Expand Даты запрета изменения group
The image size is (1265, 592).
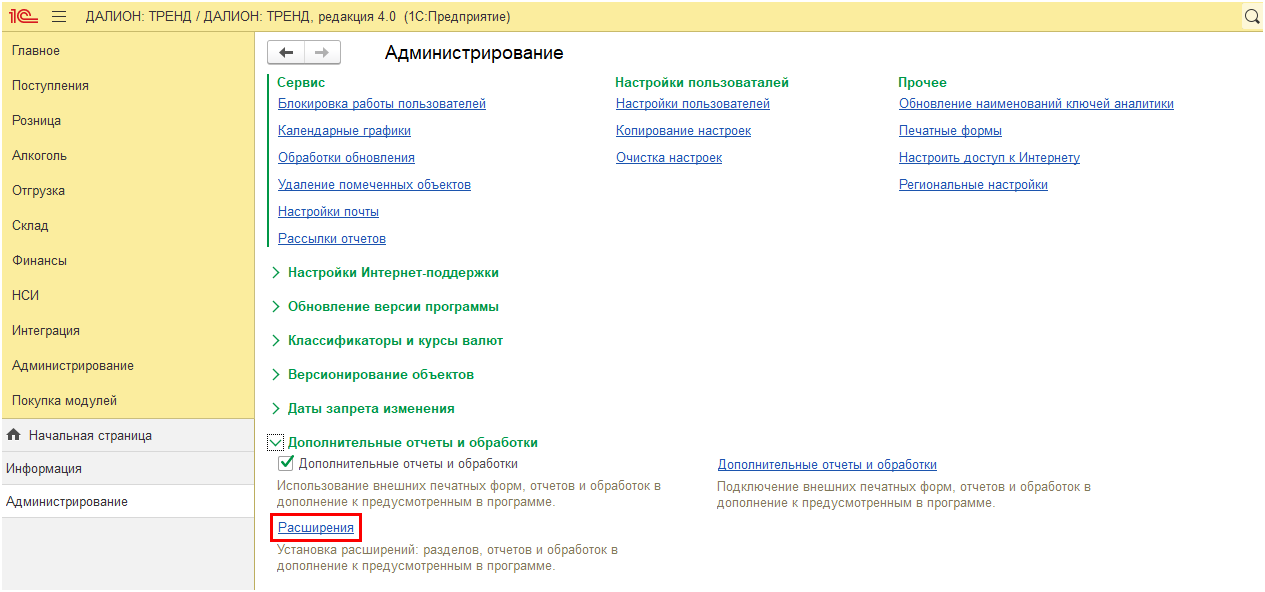click(276, 408)
